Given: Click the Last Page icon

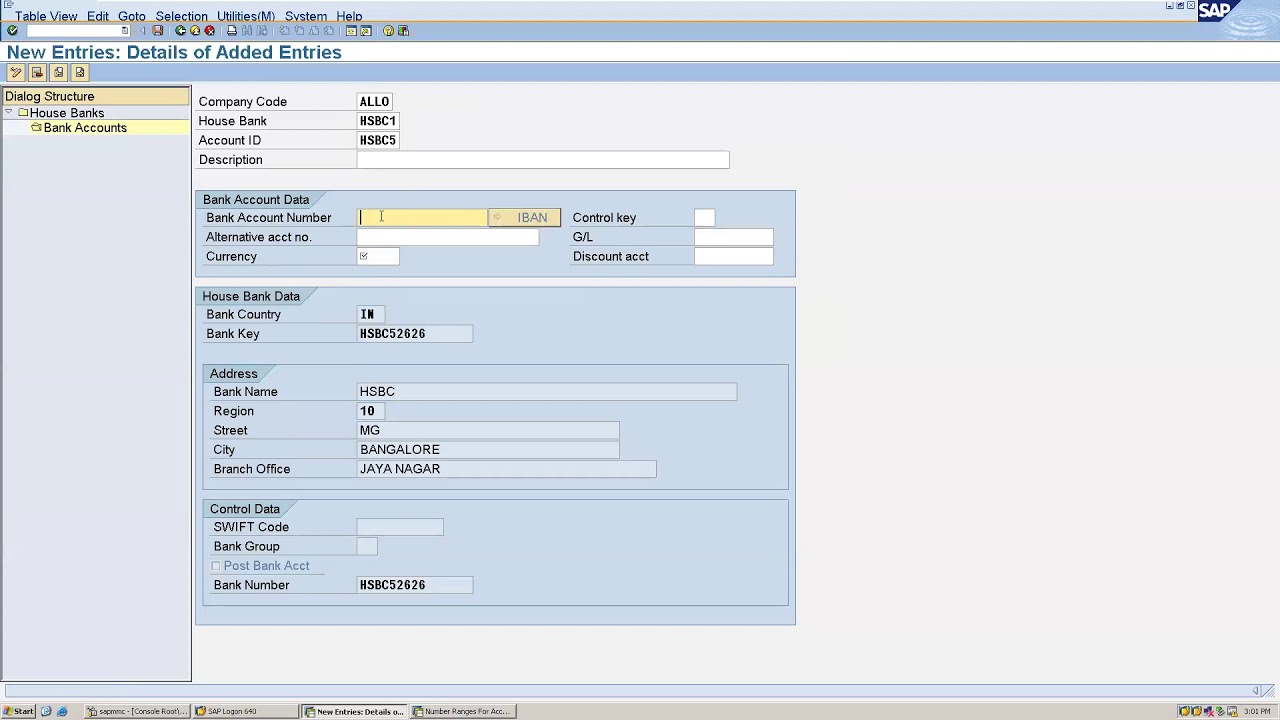Looking at the screenshot, I should coord(329,31).
